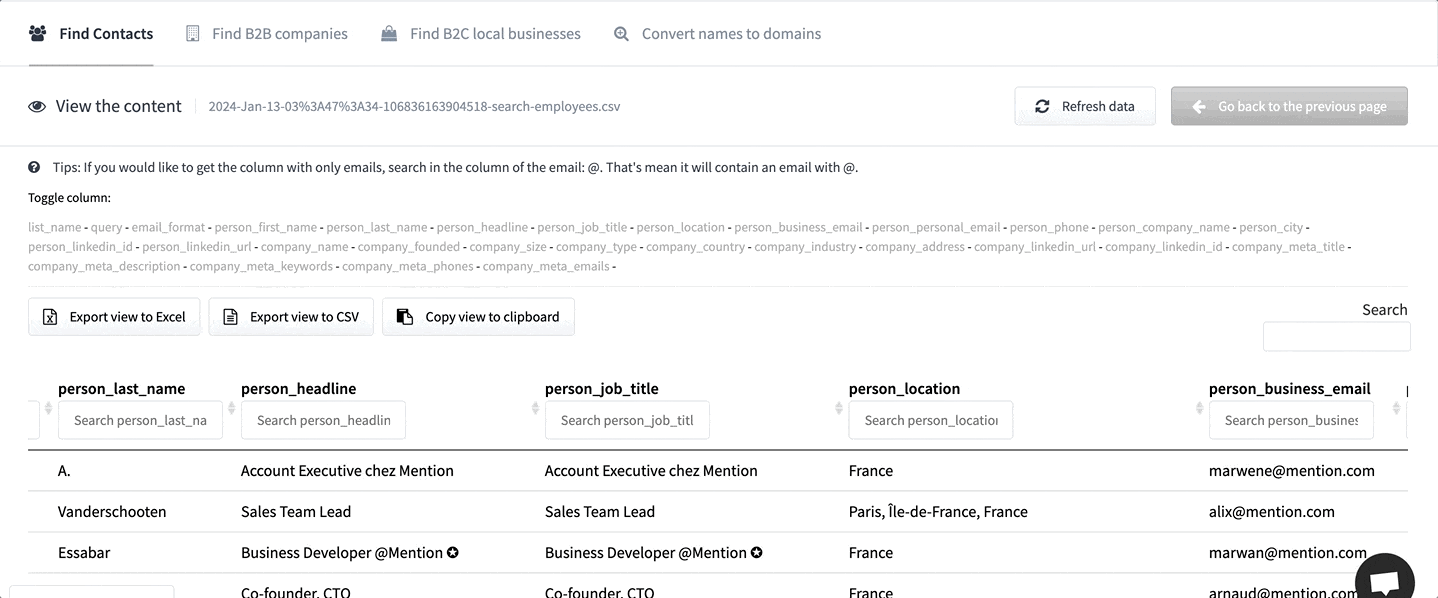Click the magnifier icon beside Convert names to domains
Viewport: 1438px width, 598px height.
(x=621, y=33)
